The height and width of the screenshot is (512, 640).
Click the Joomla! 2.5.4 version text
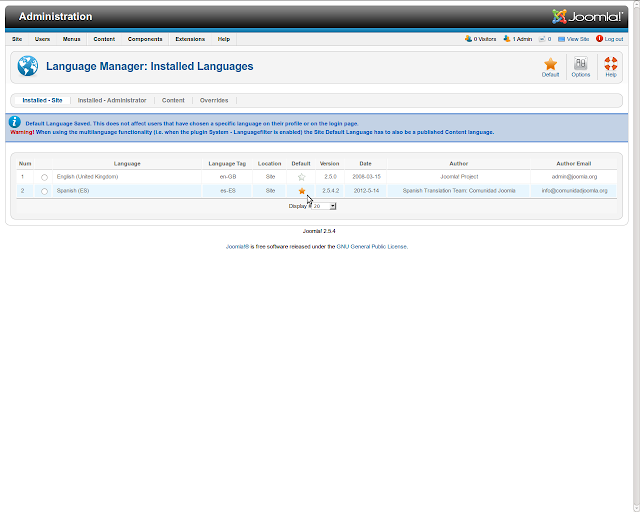coord(319,231)
